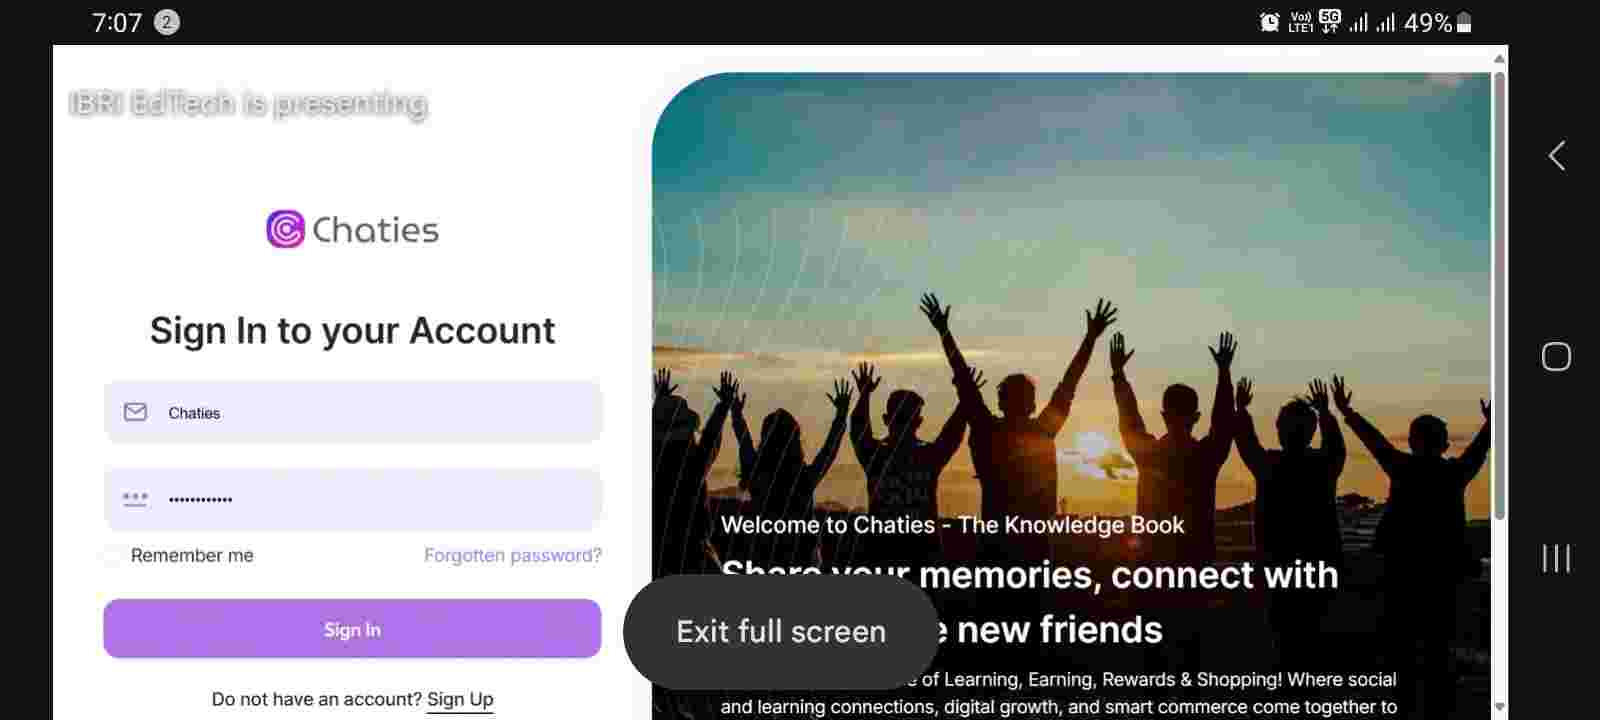The width and height of the screenshot is (1600, 720).
Task: Click the scrollbar up arrow
Action: coord(1499,59)
